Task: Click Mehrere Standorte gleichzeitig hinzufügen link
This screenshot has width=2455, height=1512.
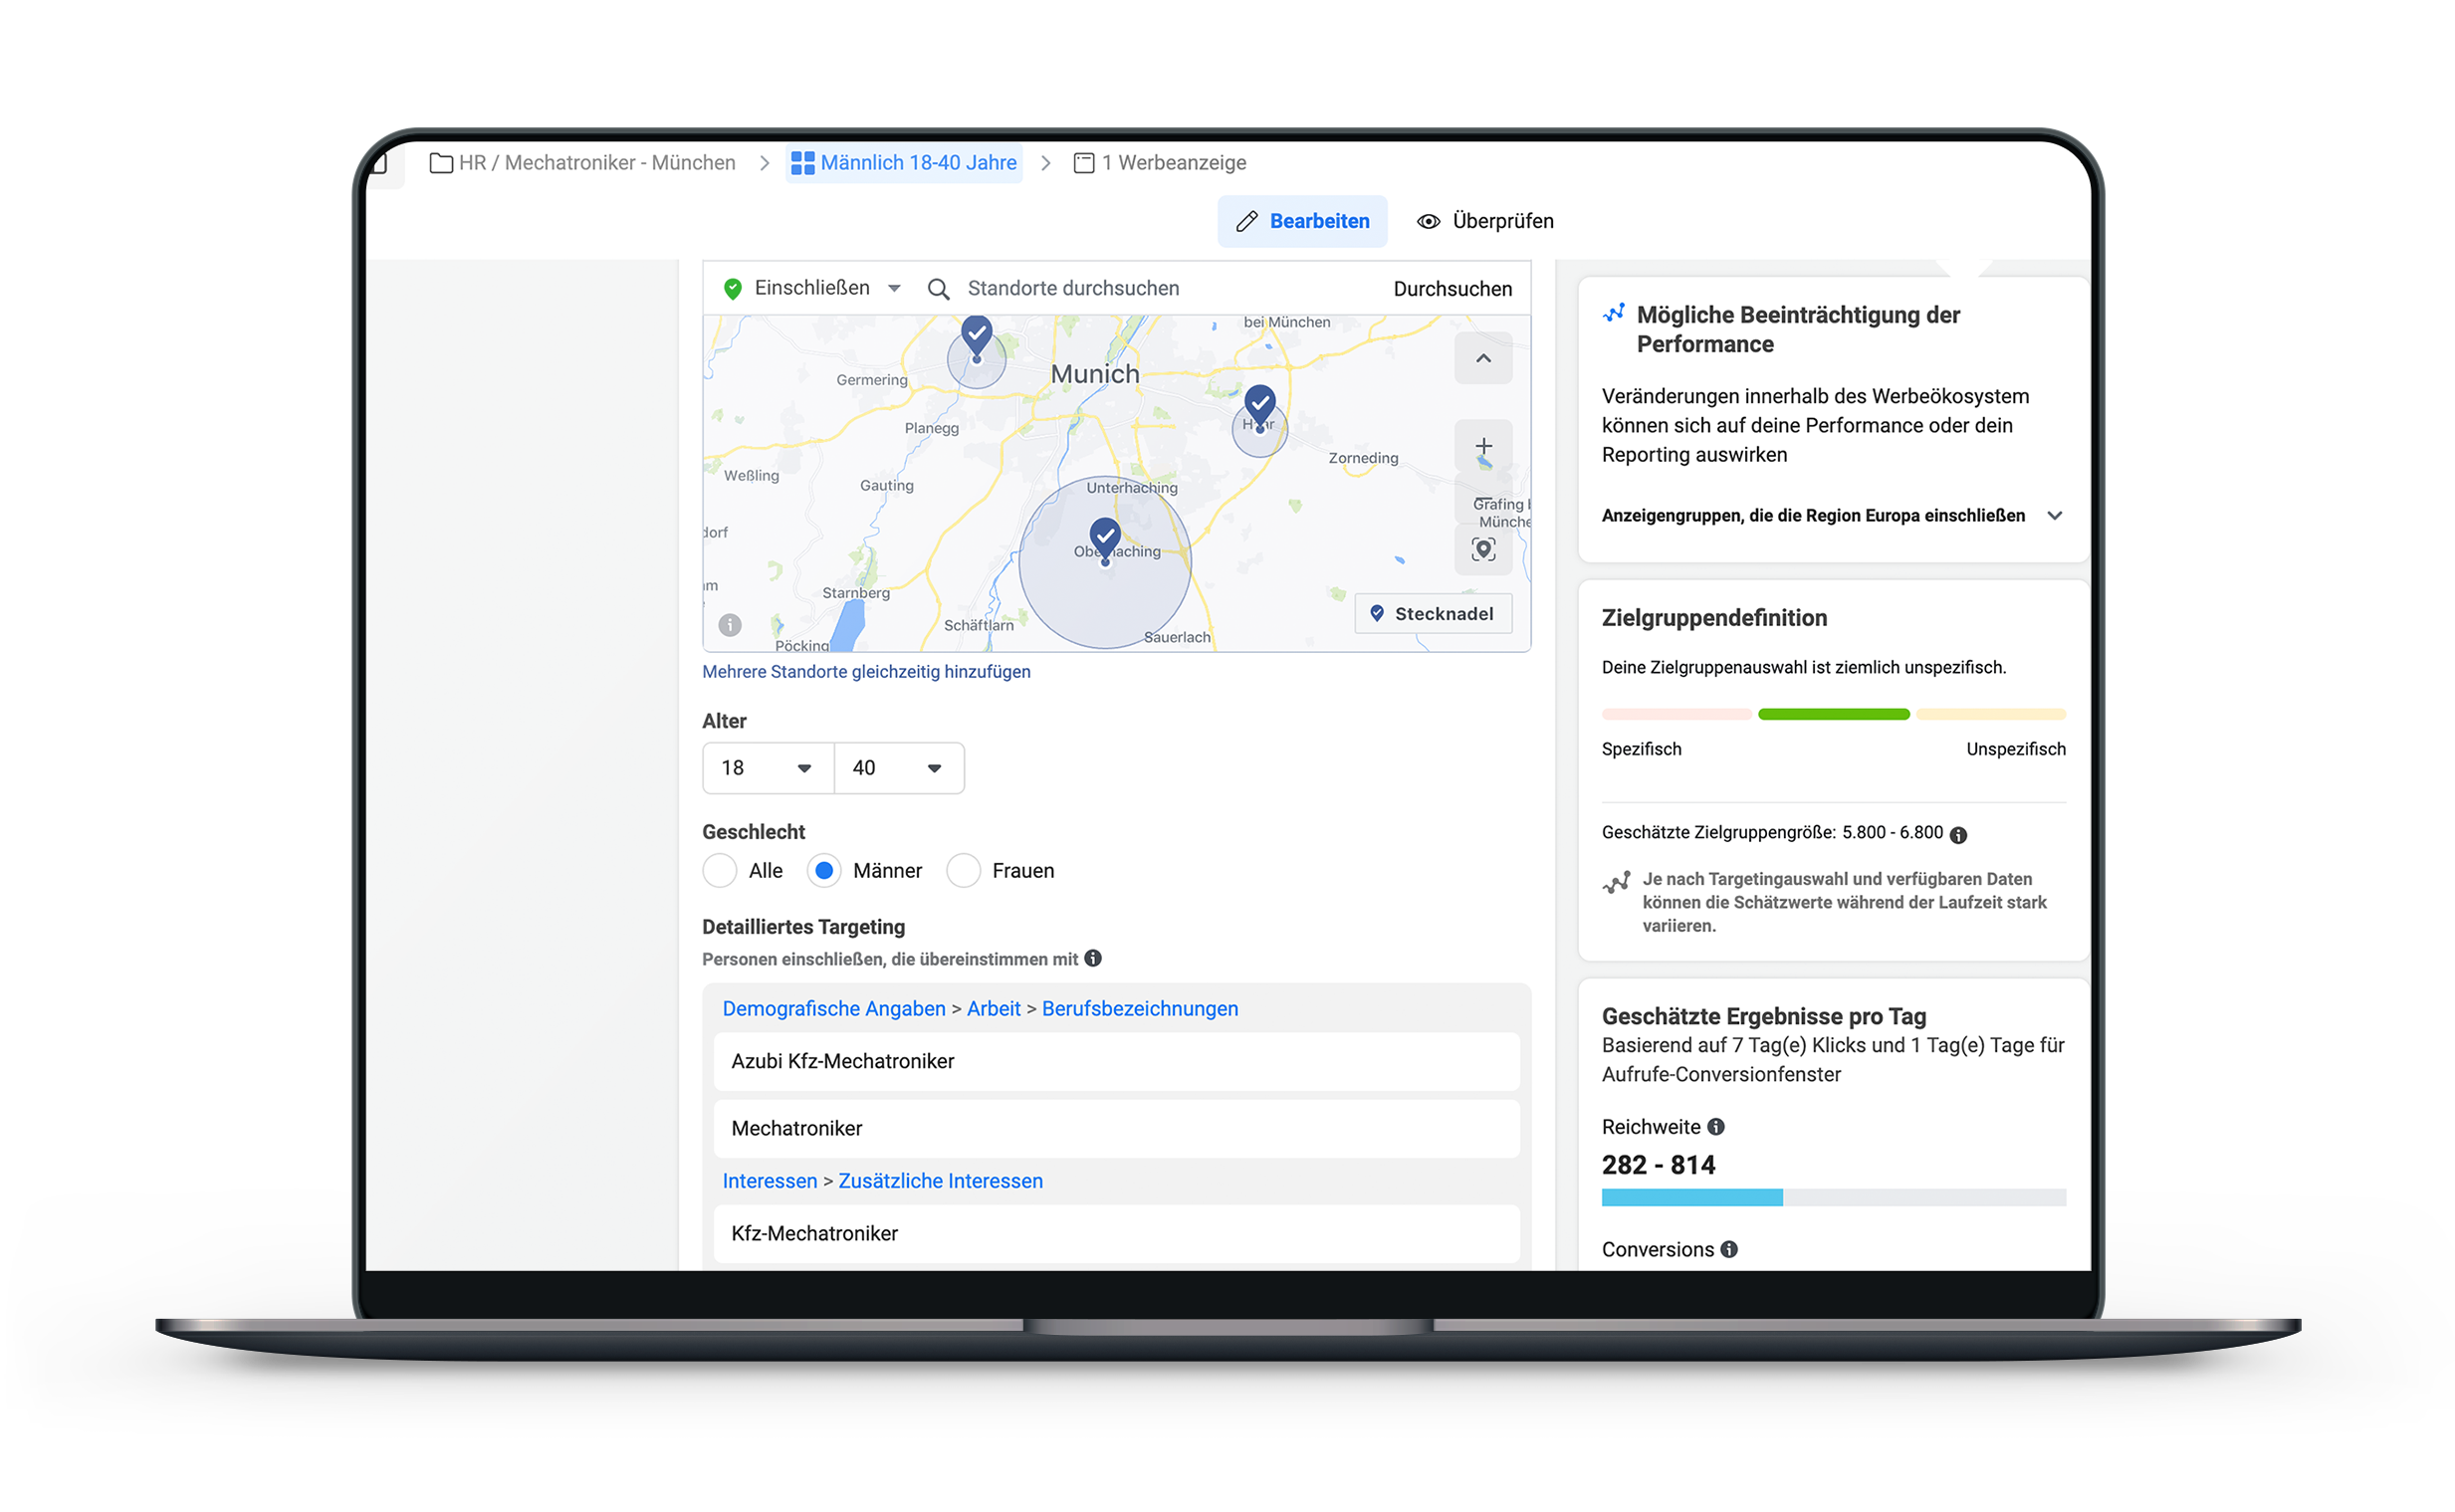Action: 866,672
